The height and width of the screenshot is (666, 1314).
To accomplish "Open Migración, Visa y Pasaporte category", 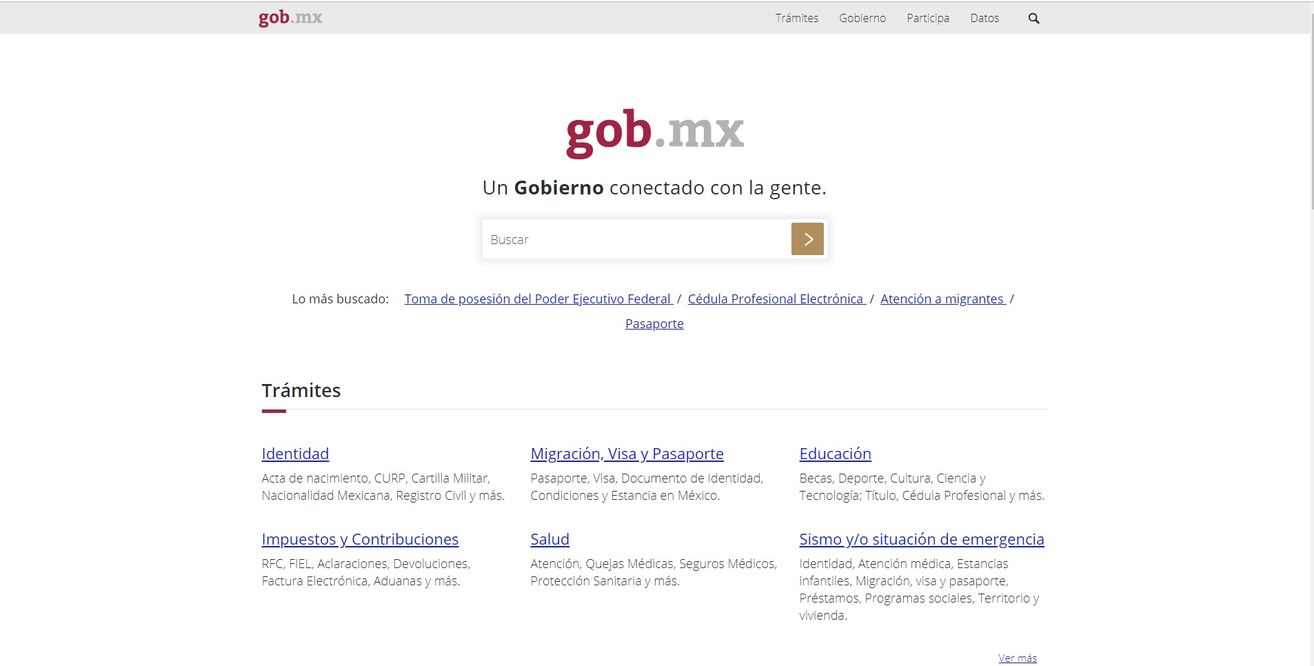I will 627,454.
